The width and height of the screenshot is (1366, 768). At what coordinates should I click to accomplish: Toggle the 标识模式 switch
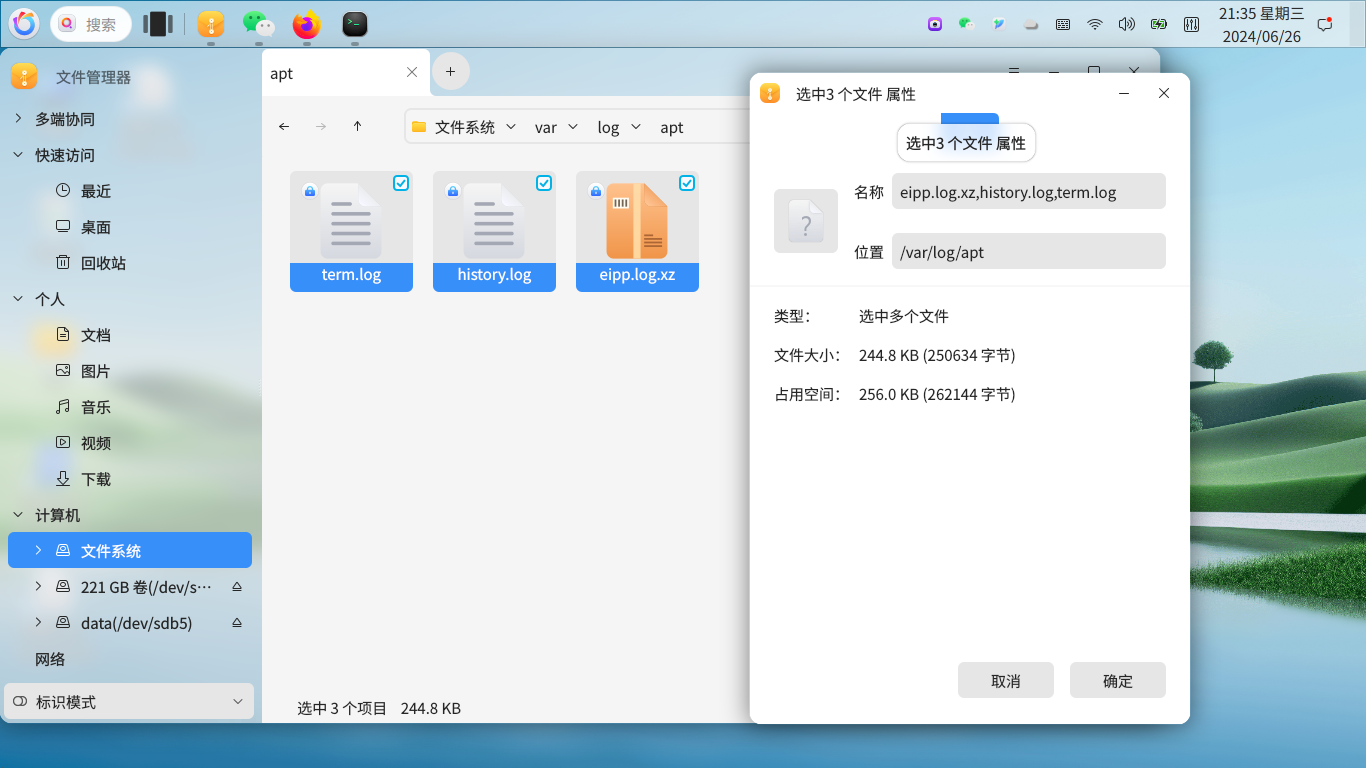pos(20,702)
